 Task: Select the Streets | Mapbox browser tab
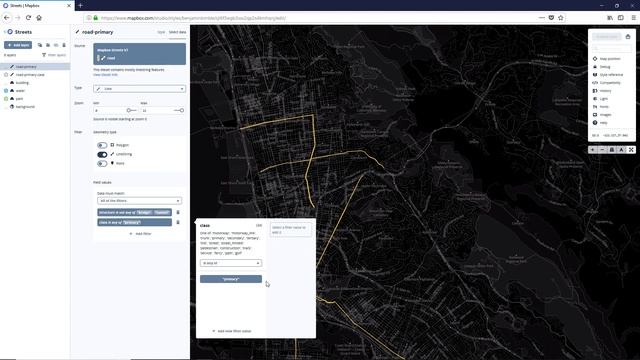[x=36, y=5]
